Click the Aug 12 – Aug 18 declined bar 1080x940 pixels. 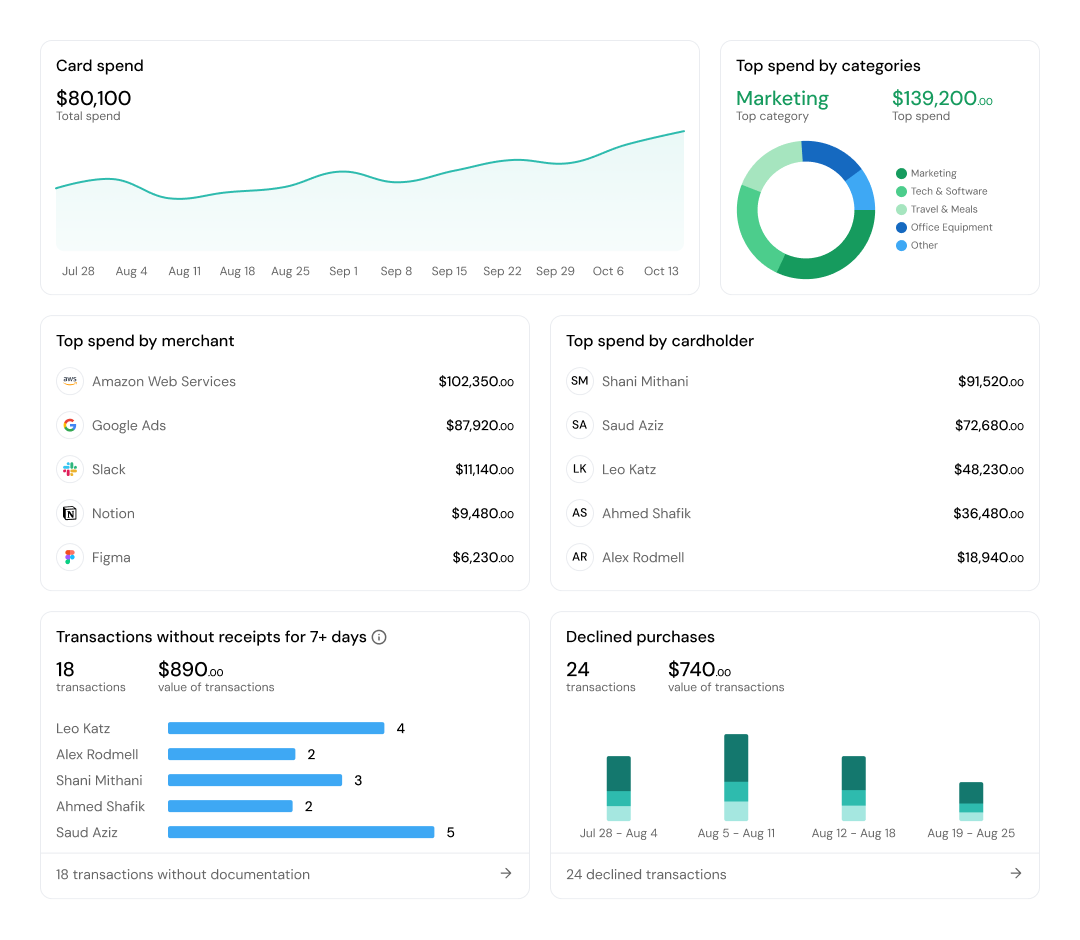[x=853, y=788]
